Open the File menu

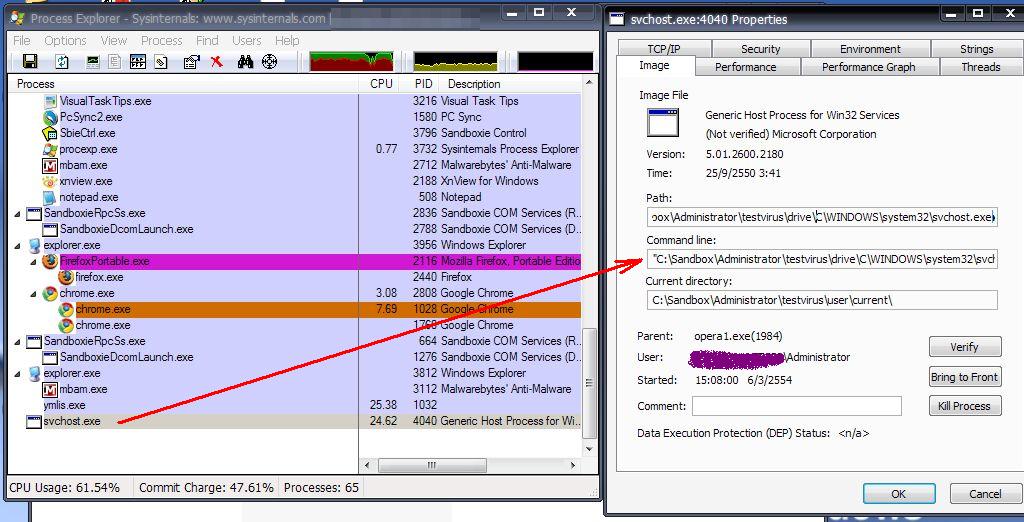[22, 41]
